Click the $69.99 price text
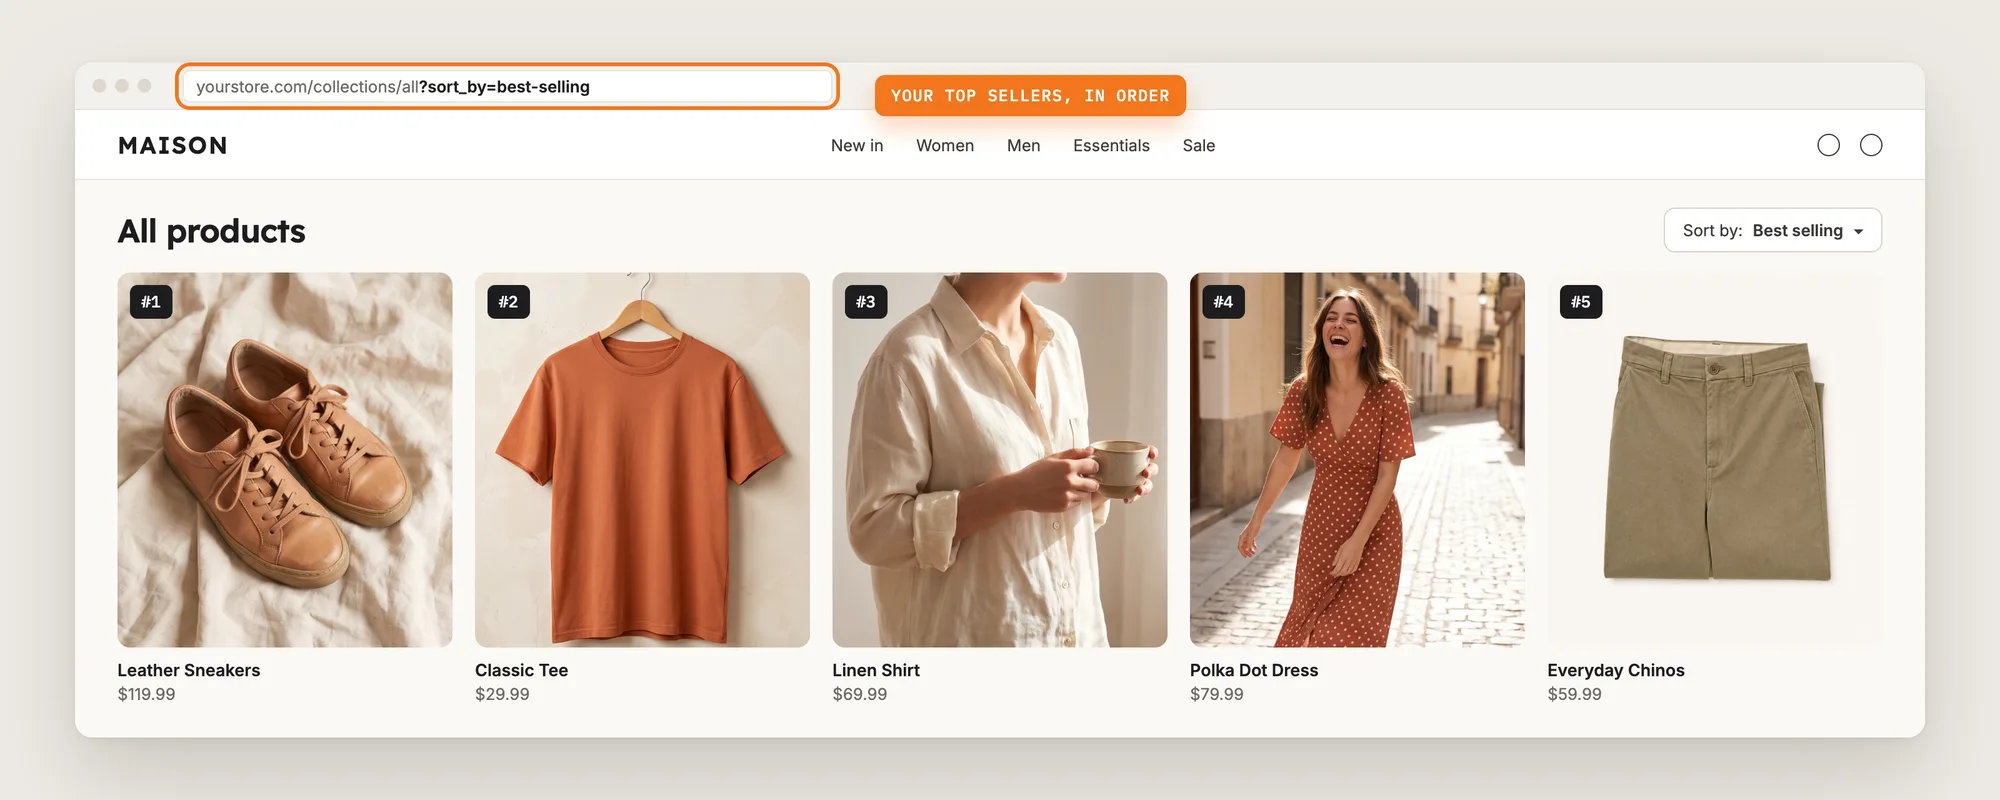The width and height of the screenshot is (2000, 800). click(x=860, y=694)
